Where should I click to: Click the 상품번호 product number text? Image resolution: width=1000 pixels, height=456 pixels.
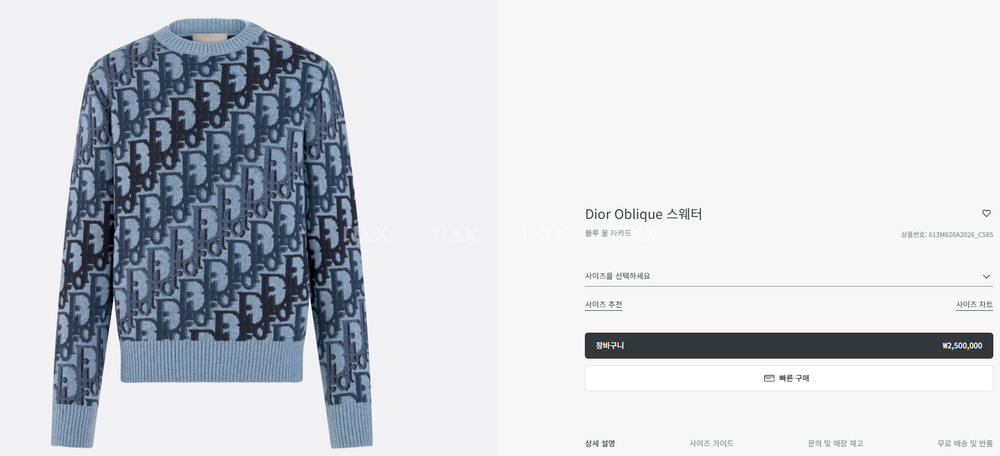tap(946, 235)
